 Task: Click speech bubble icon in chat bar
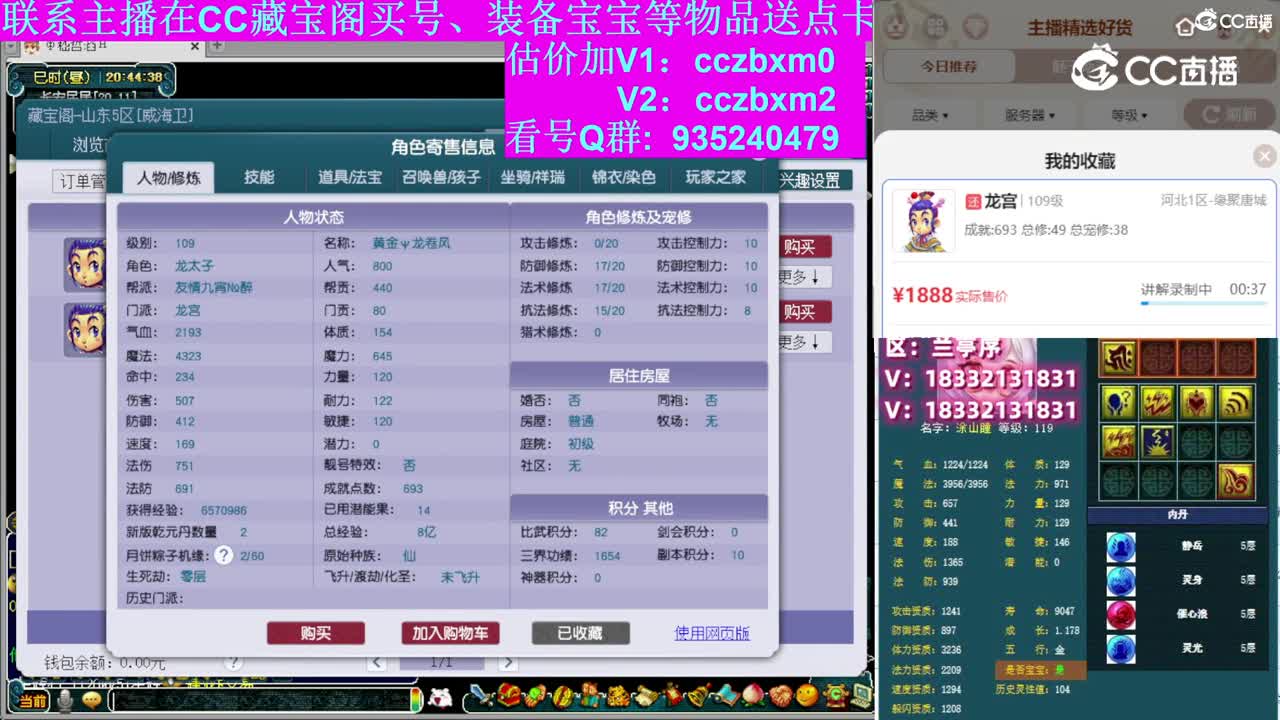(x=91, y=701)
